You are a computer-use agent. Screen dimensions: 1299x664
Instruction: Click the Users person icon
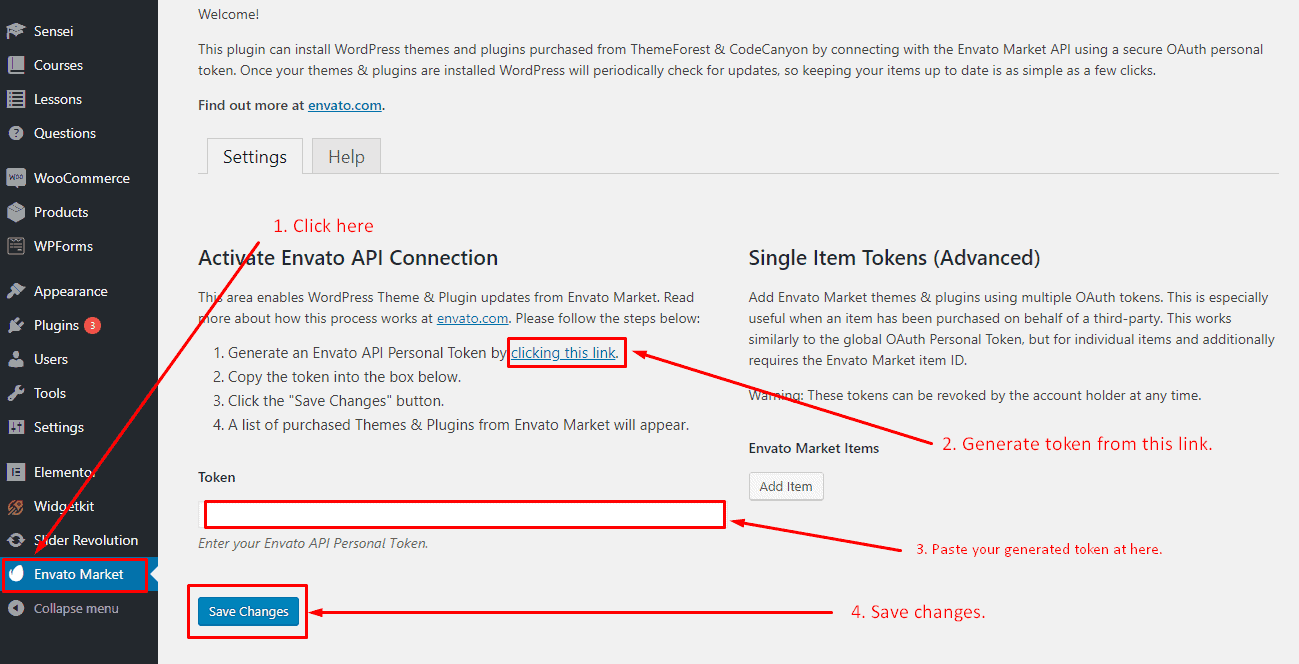pyautogui.click(x=16, y=359)
